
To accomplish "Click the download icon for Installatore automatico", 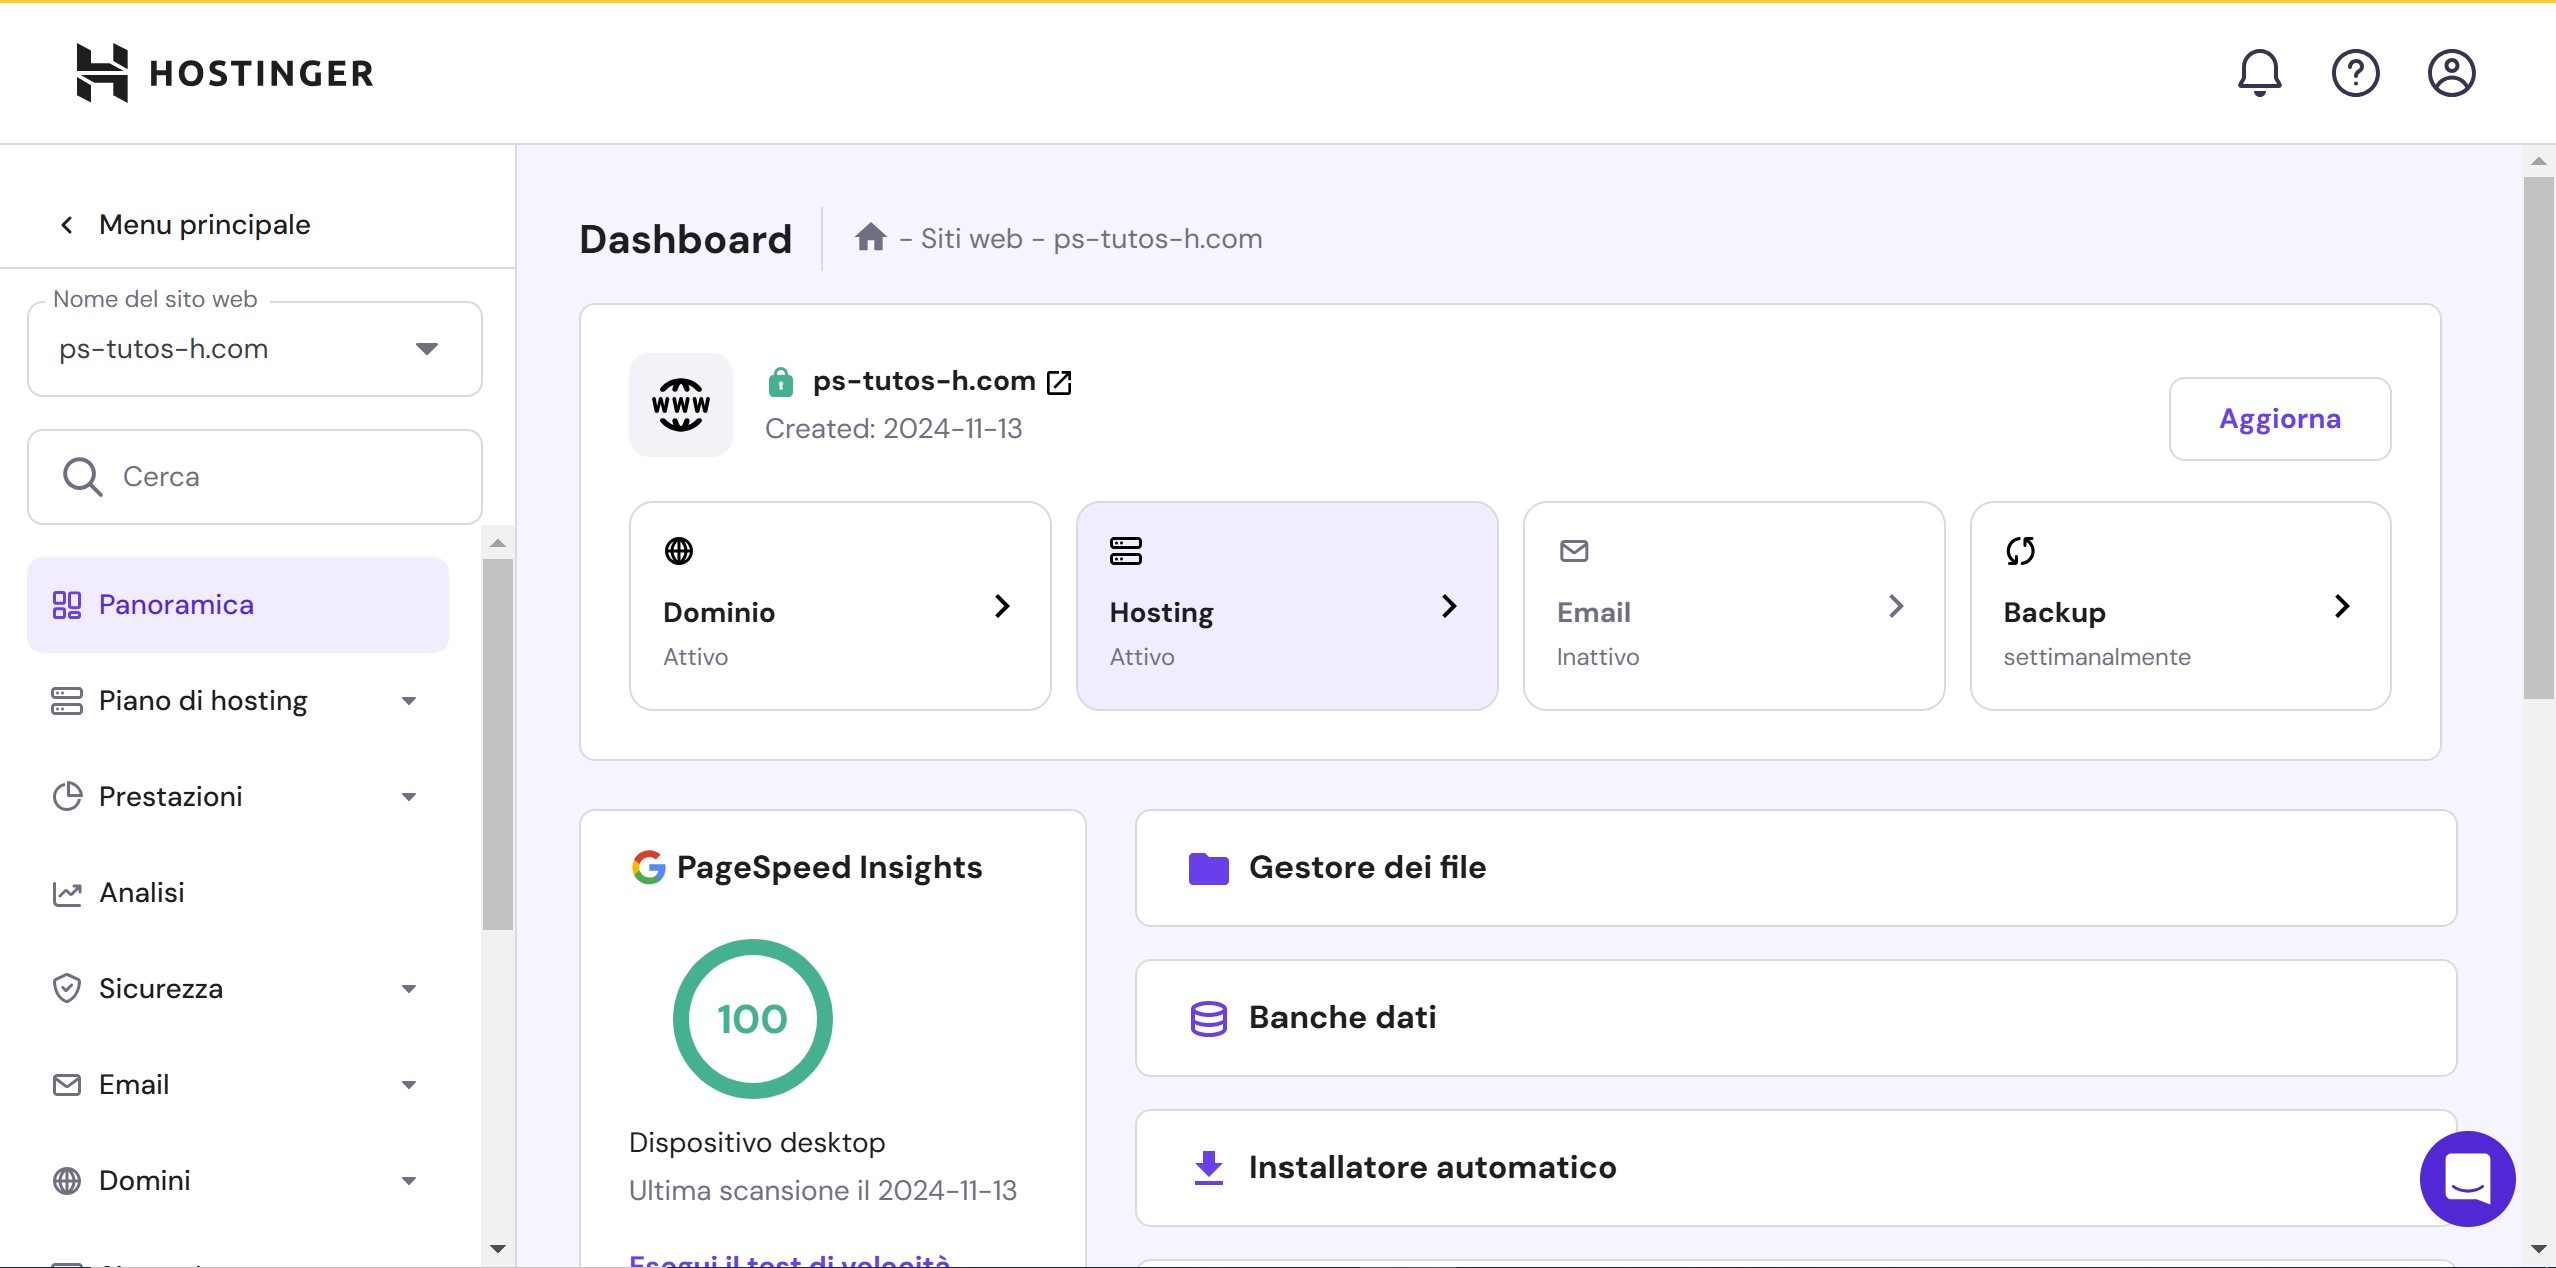I will 1209,1168.
